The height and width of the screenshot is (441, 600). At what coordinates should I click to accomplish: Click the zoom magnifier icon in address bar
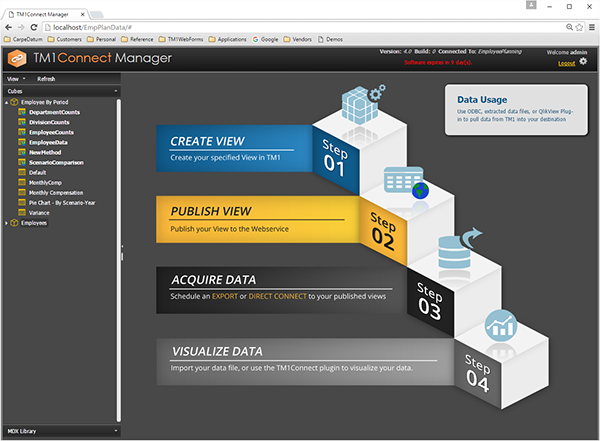(569, 27)
